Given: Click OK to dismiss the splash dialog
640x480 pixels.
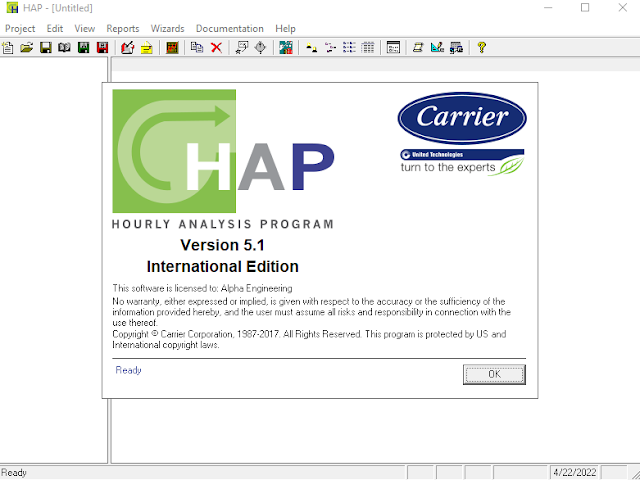Looking at the screenshot, I should (494, 374).
